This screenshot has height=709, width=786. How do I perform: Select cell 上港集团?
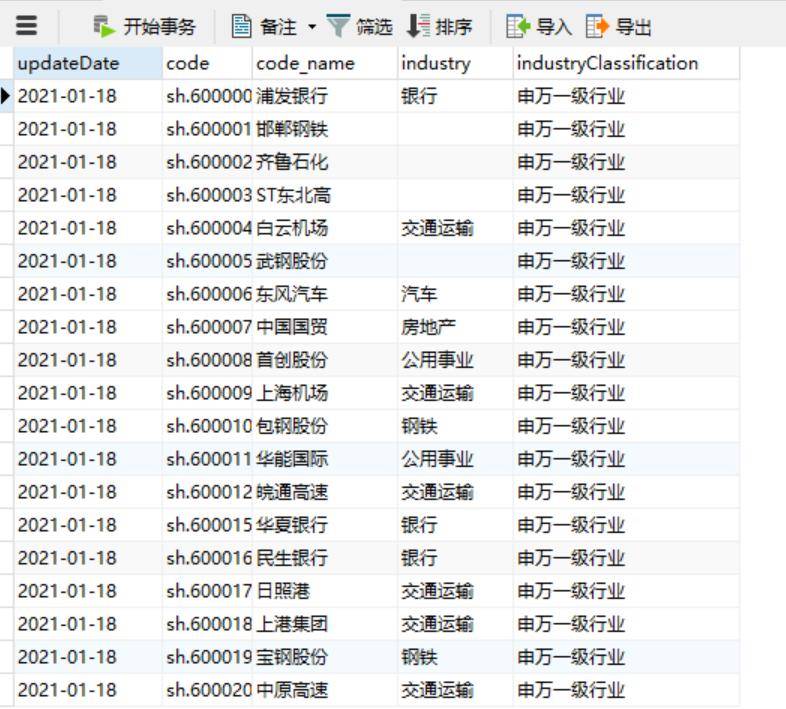[325, 624]
